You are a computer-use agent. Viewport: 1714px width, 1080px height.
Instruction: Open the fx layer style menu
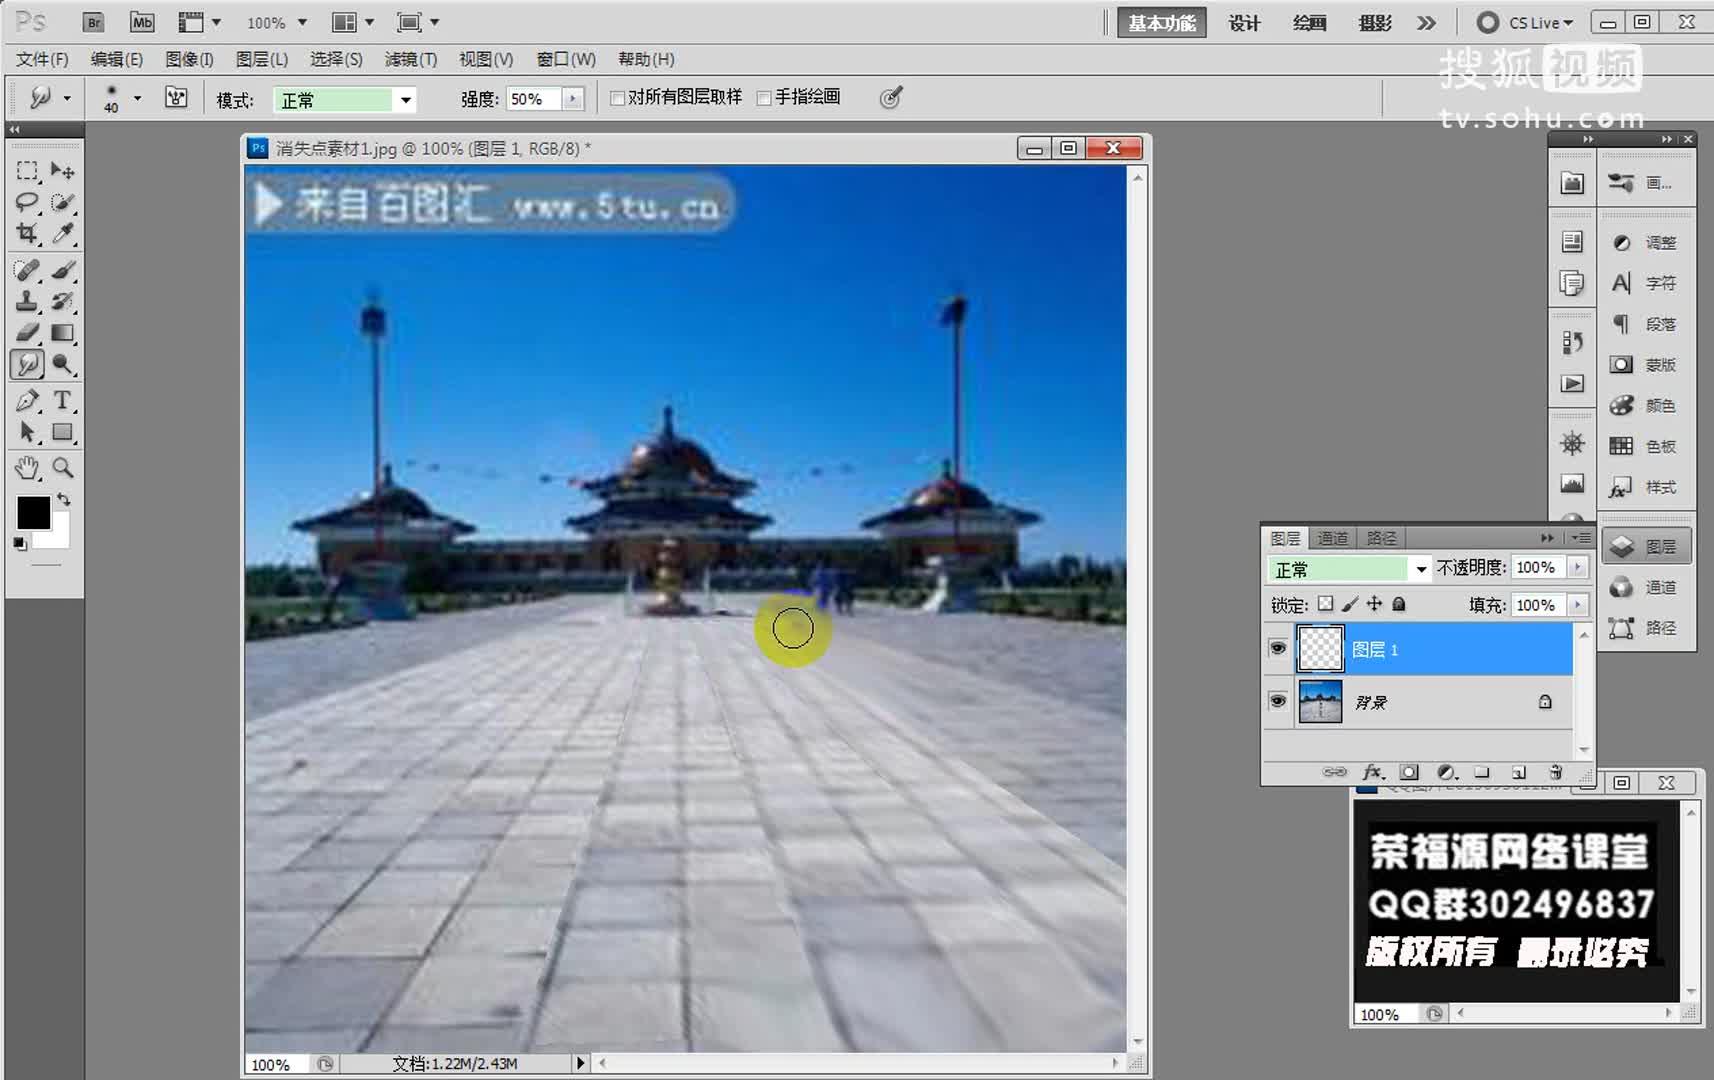pyautogui.click(x=1374, y=772)
